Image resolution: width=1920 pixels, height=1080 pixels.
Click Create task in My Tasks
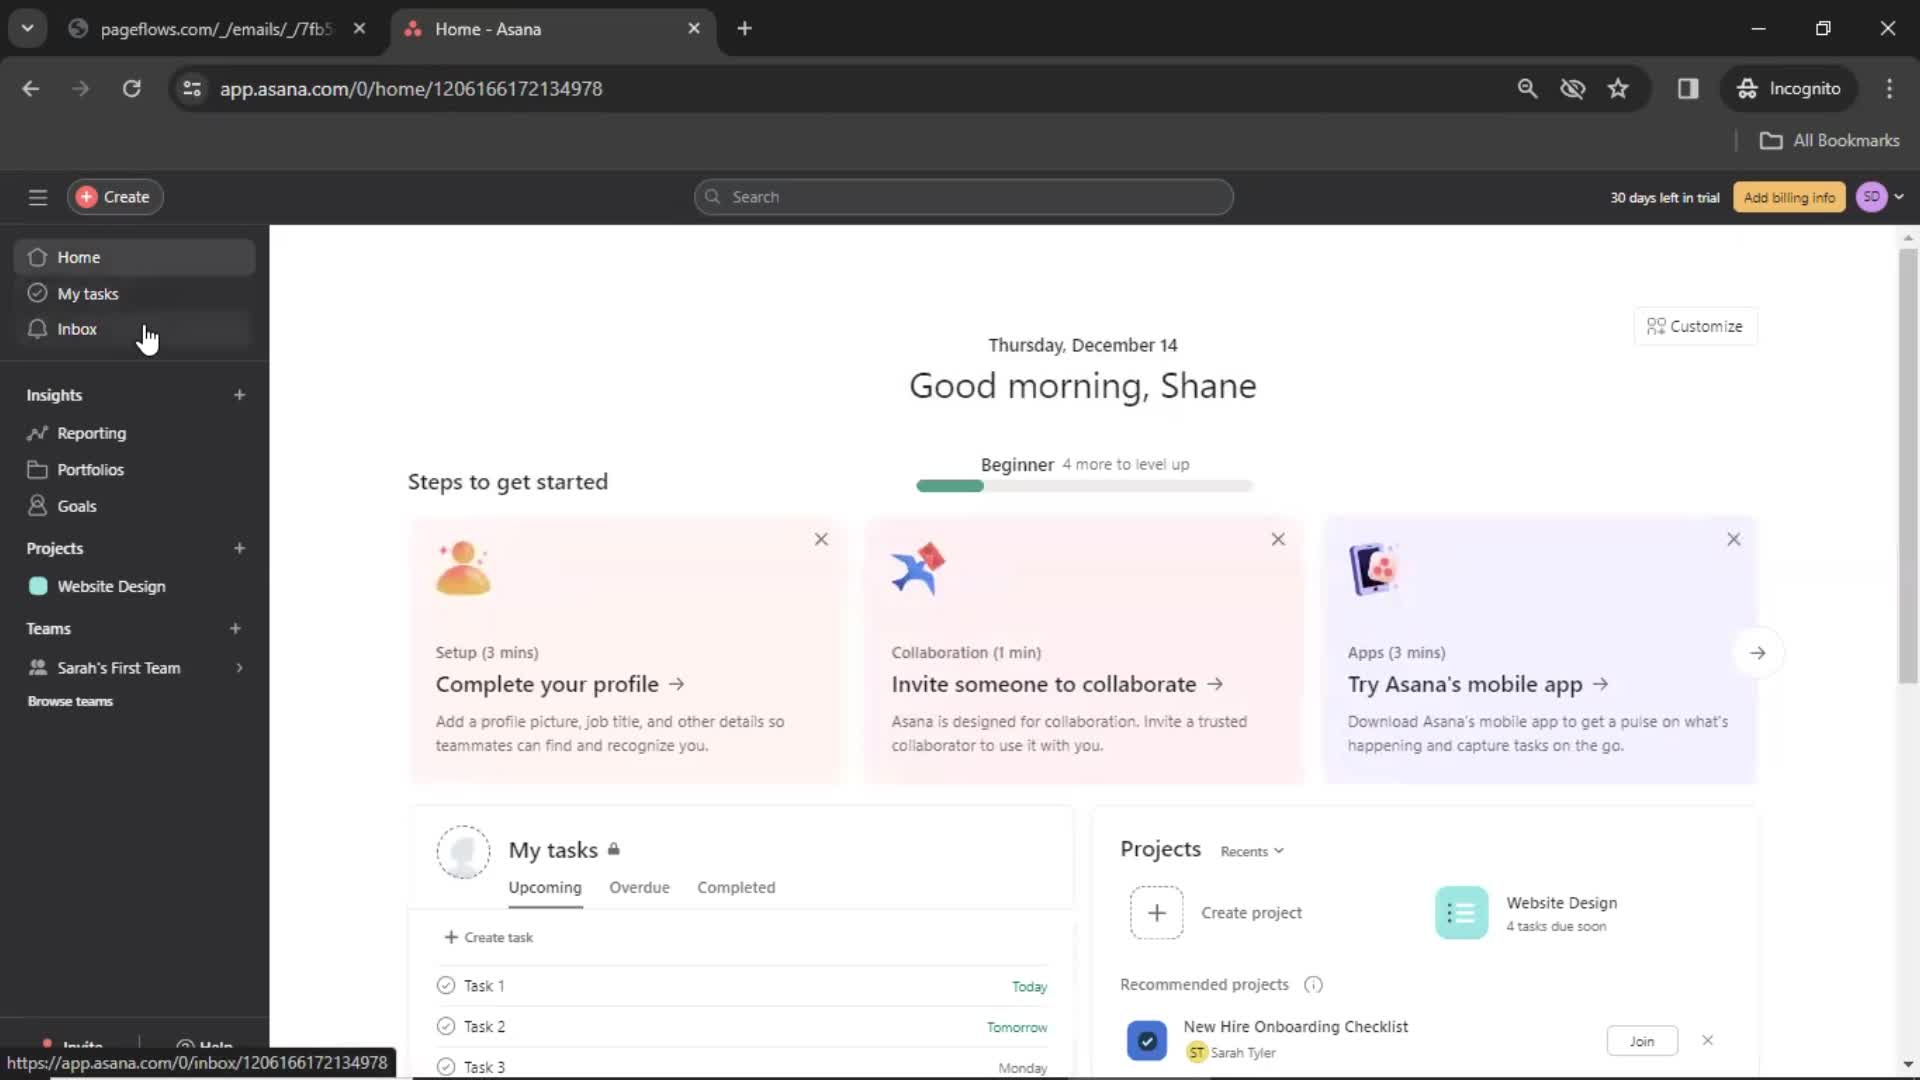(x=488, y=936)
